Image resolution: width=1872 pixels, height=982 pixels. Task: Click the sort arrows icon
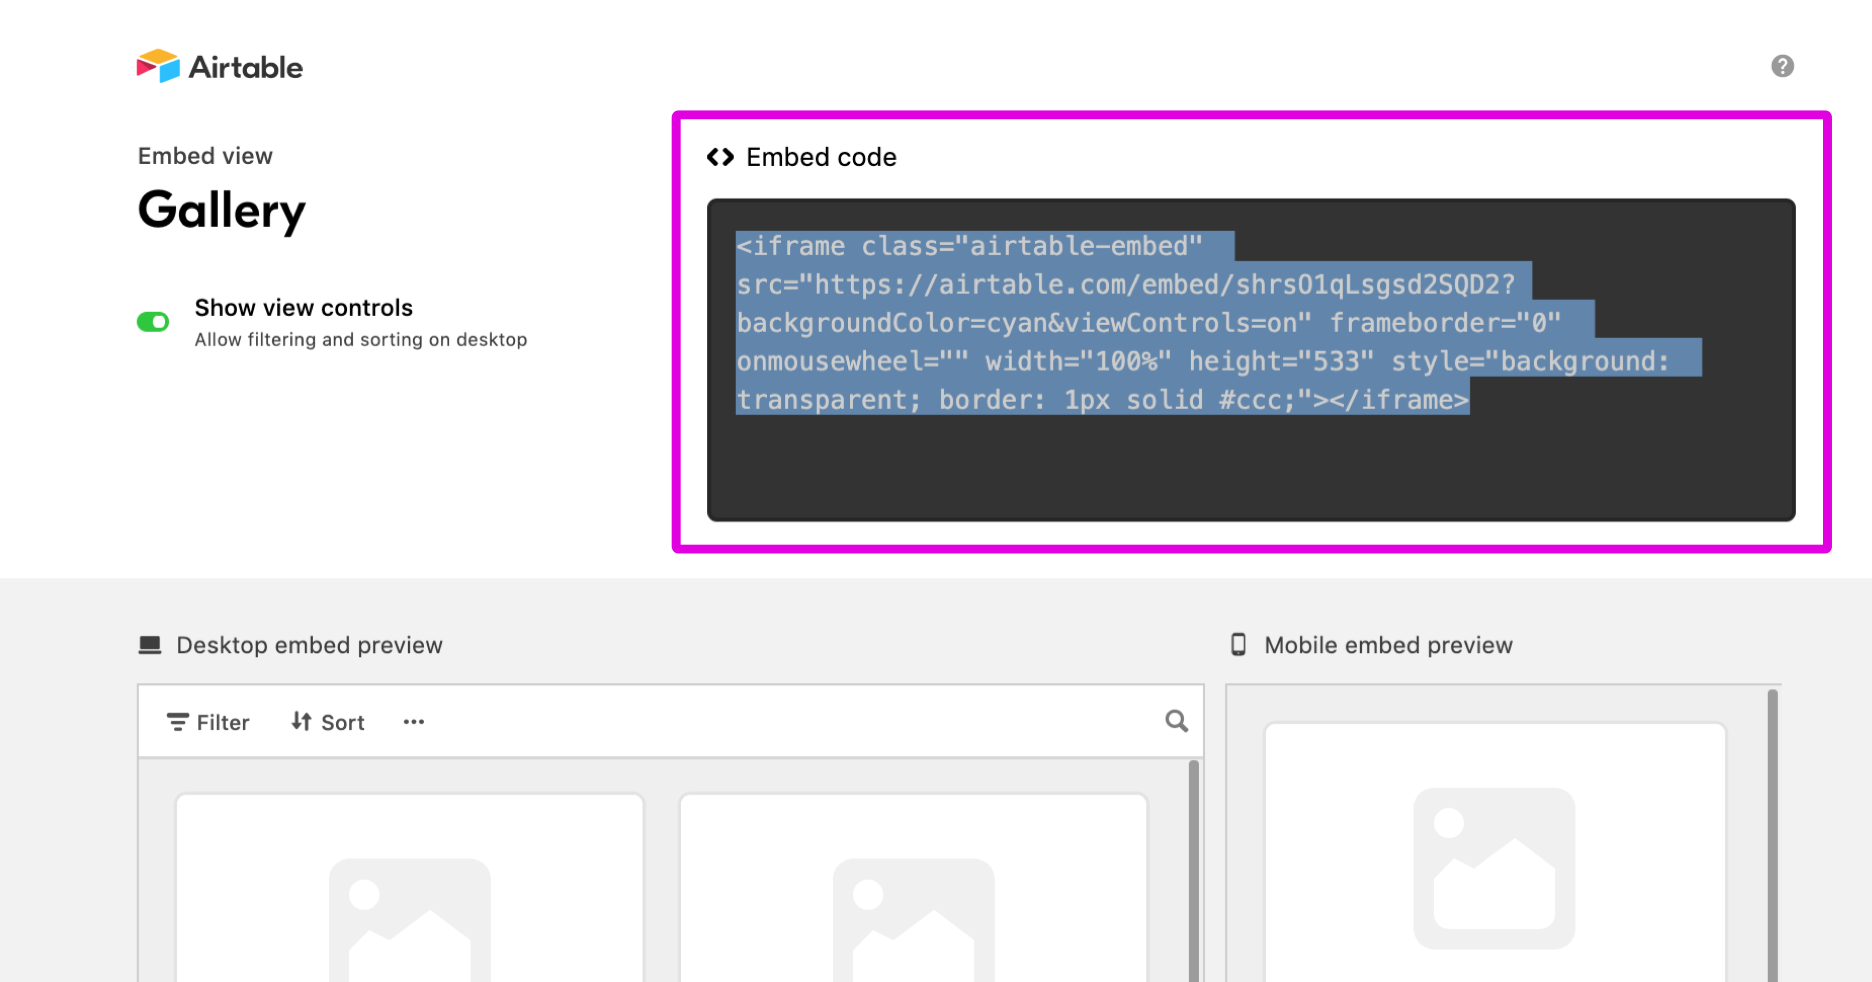pos(301,721)
